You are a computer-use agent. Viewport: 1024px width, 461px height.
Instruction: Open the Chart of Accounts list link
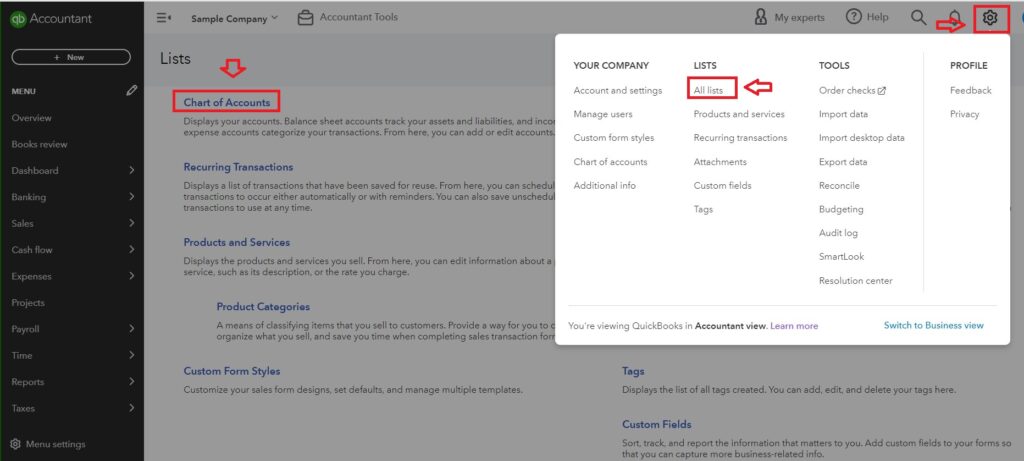[227, 103]
